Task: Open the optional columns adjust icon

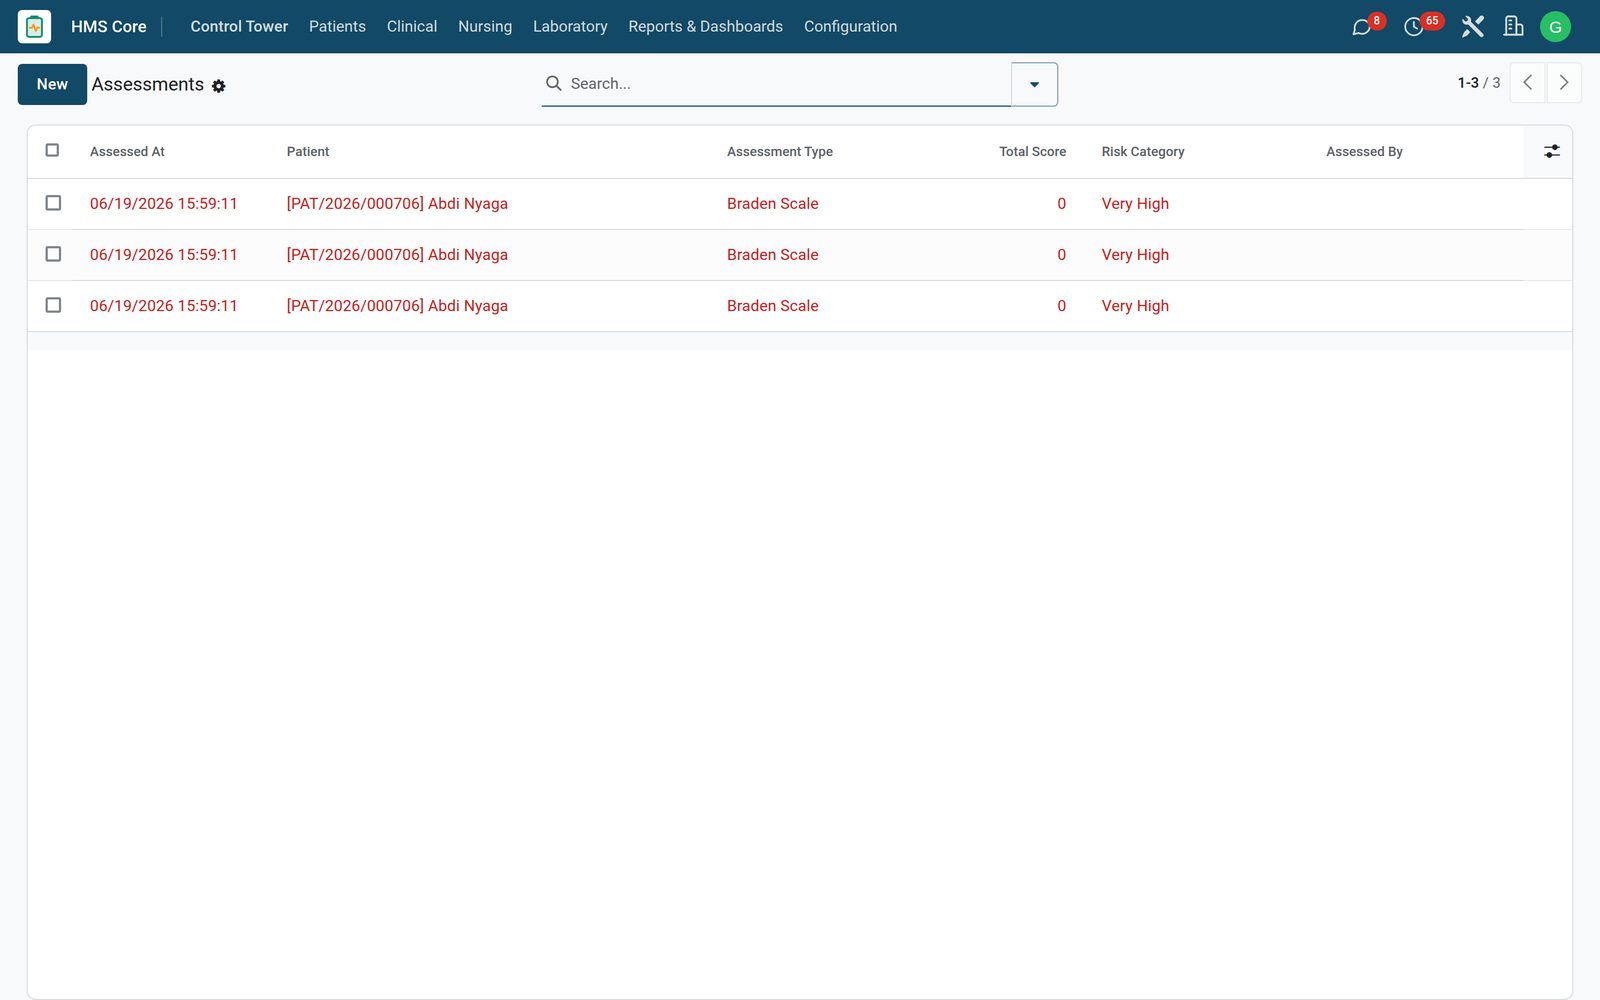Action: pyautogui.click(x=1551, y=152)
